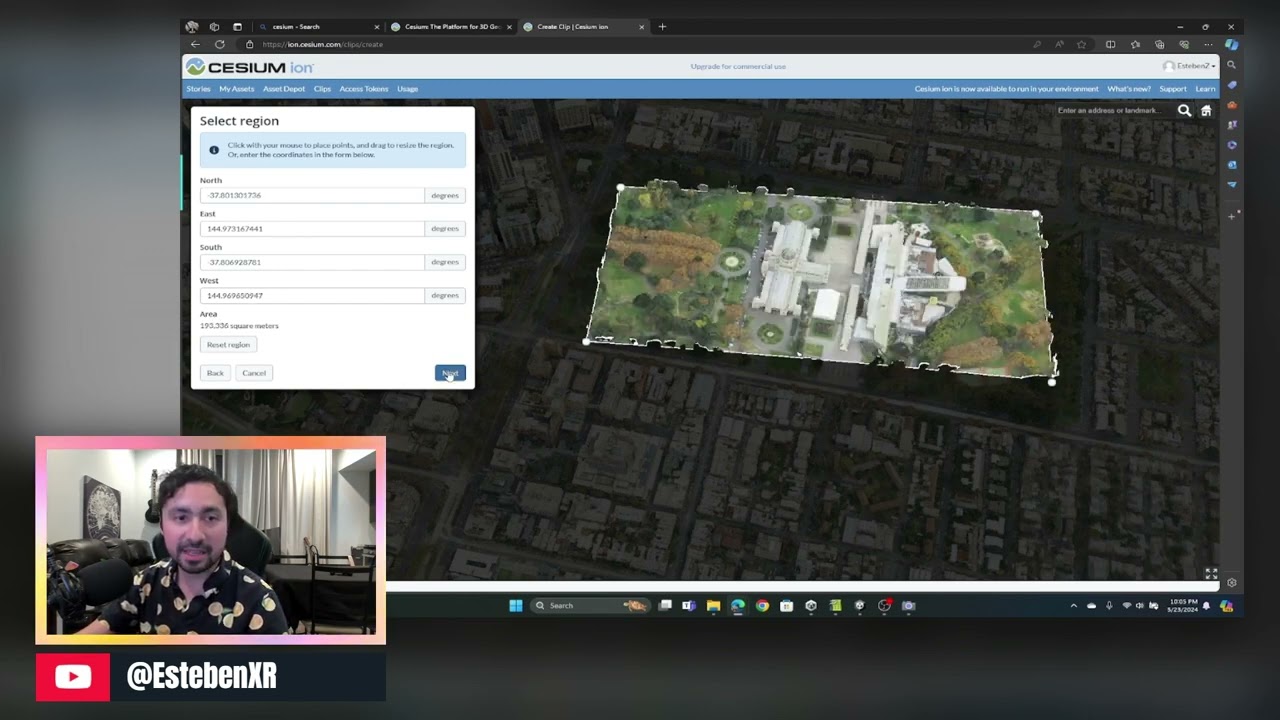Open the Learn link
The height and width of the screenshot is (720, 1280).
point(1205,89)
